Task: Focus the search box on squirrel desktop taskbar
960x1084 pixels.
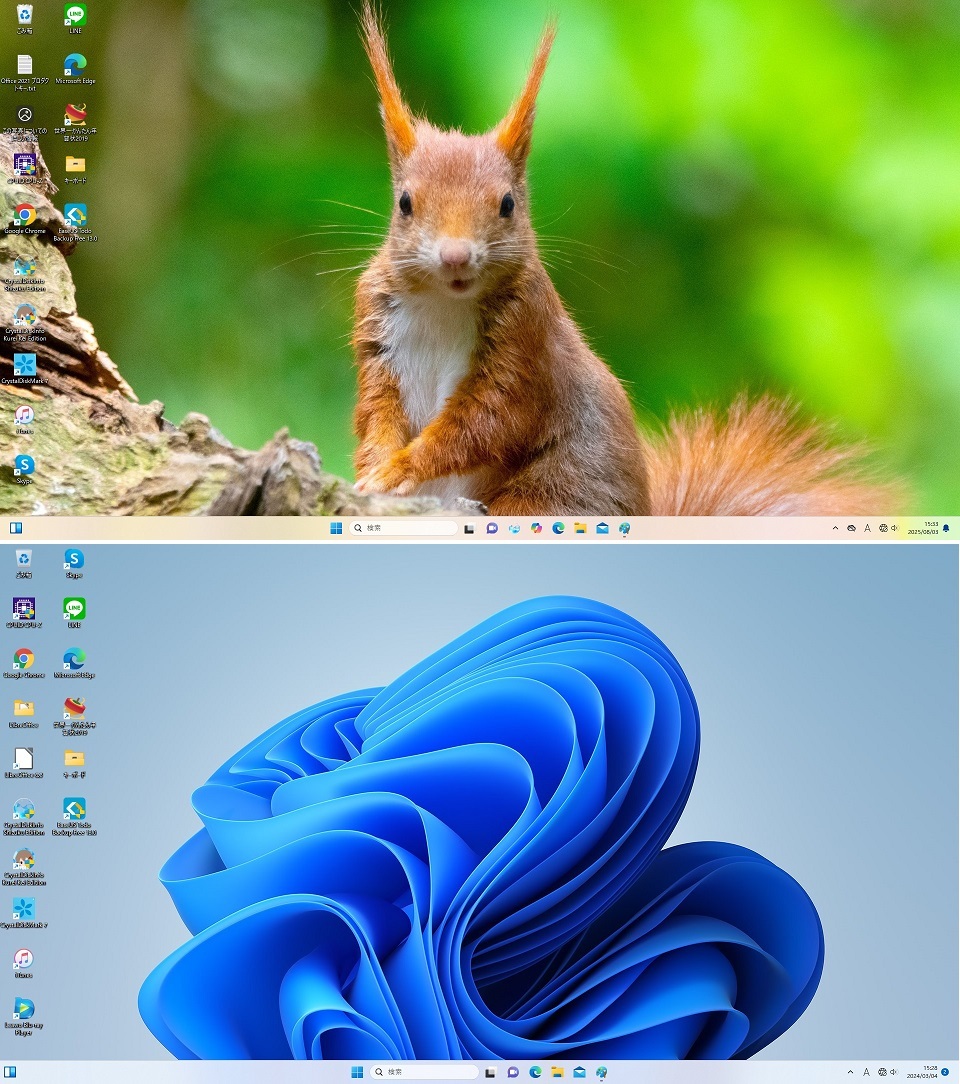Action: 404,528
